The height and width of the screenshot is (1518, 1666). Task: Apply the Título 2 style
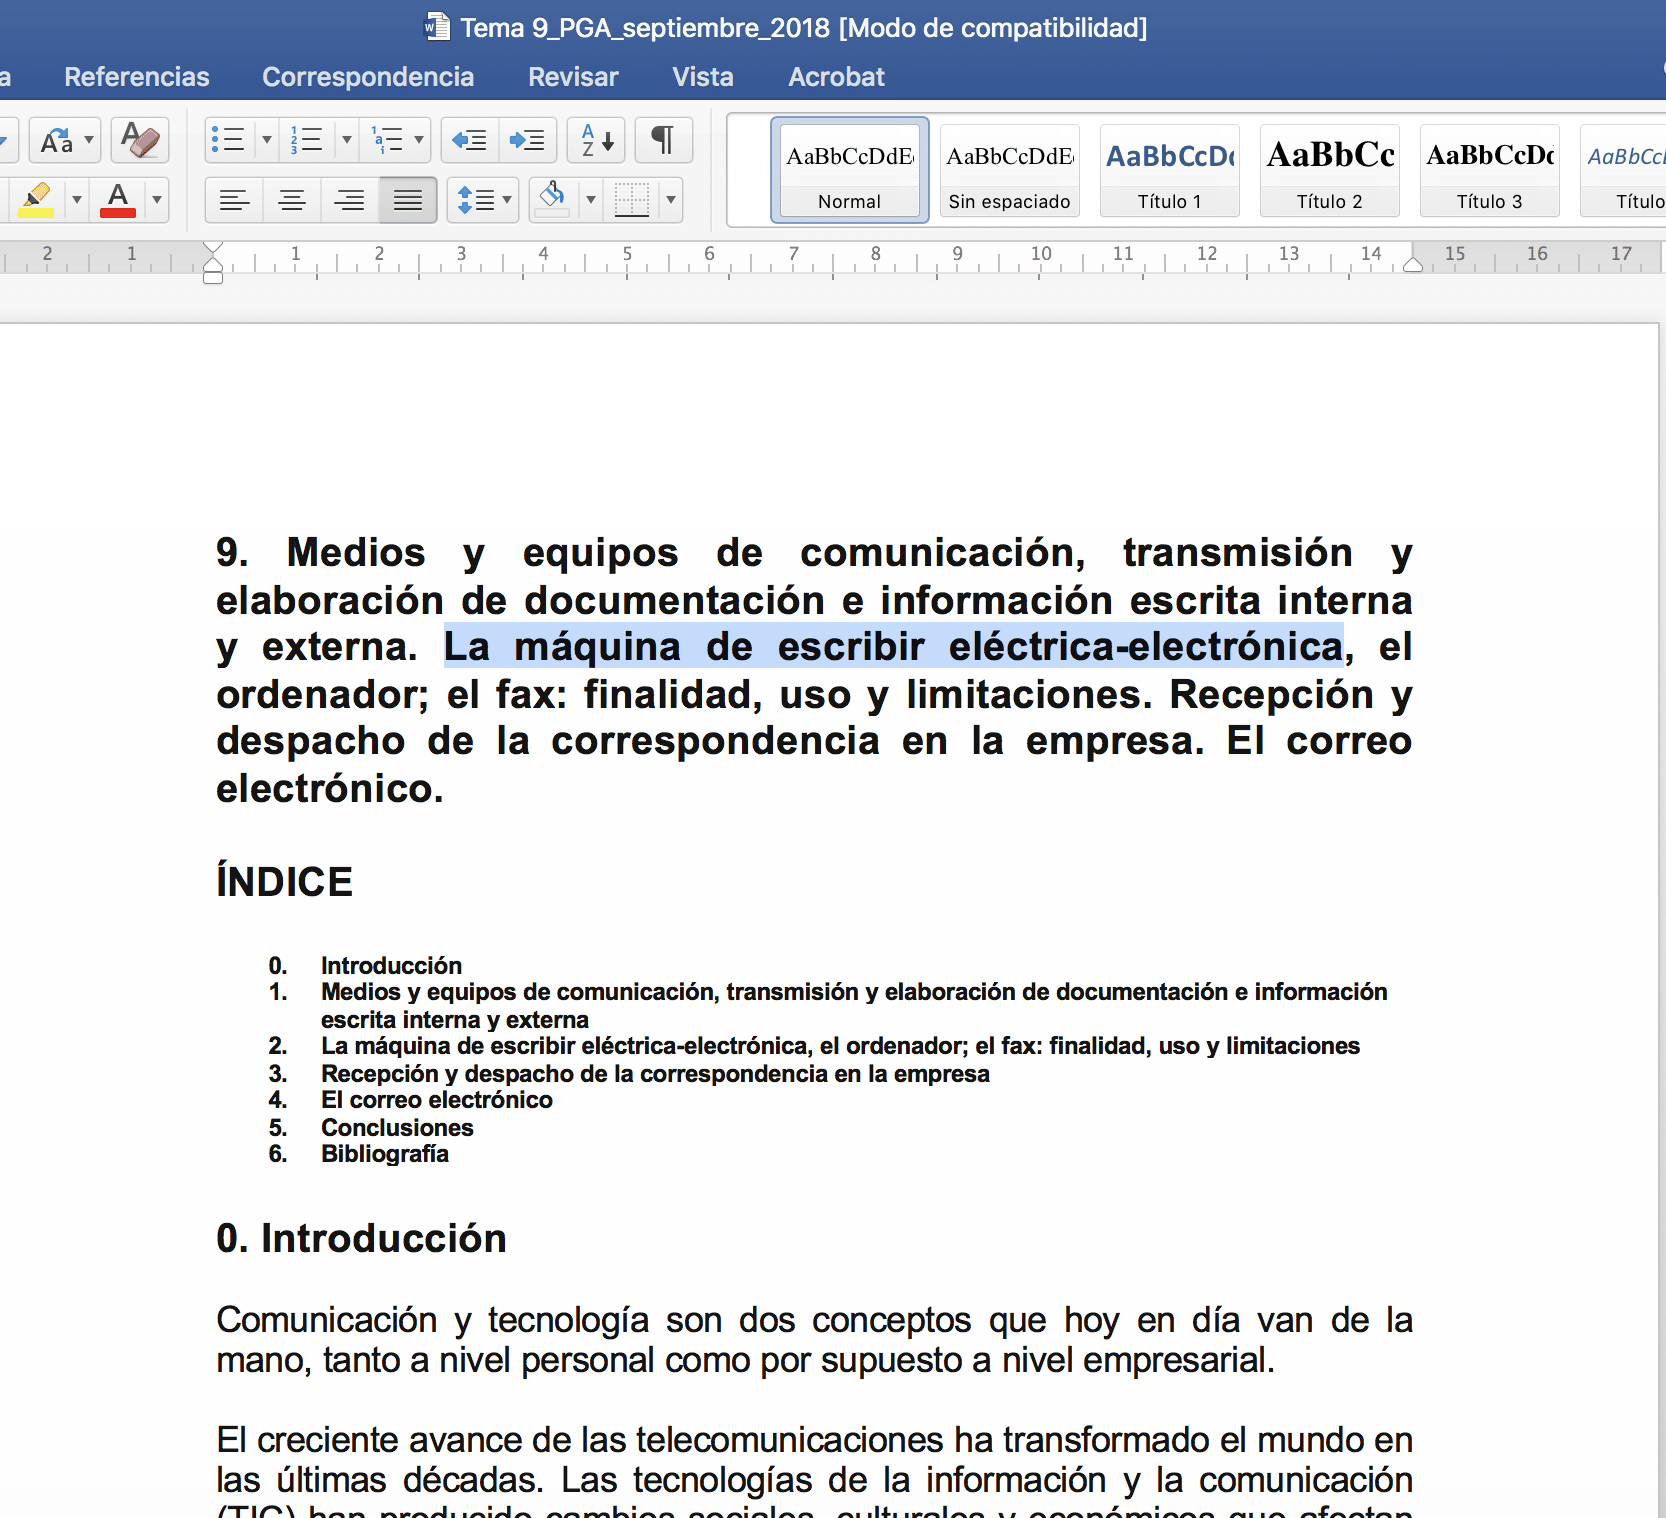point(1330,170)
